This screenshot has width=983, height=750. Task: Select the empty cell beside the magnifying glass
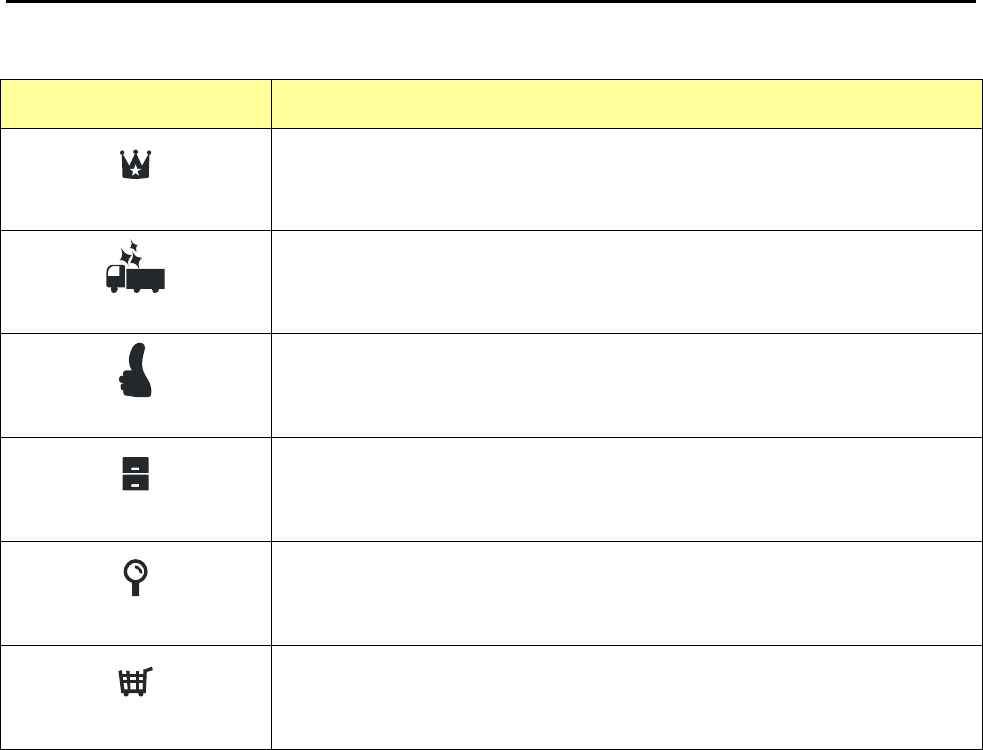click(626, 593)
